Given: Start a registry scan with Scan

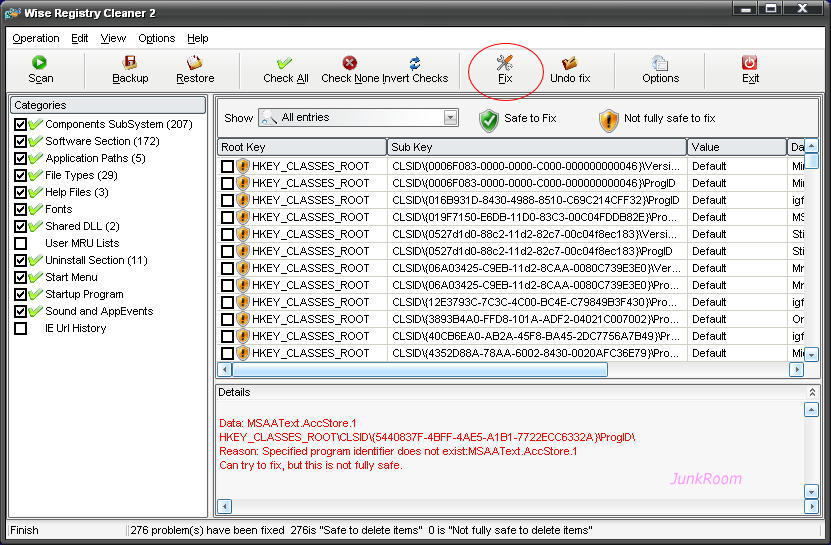Looking at the screenshot, I should [x=40, y=69].
